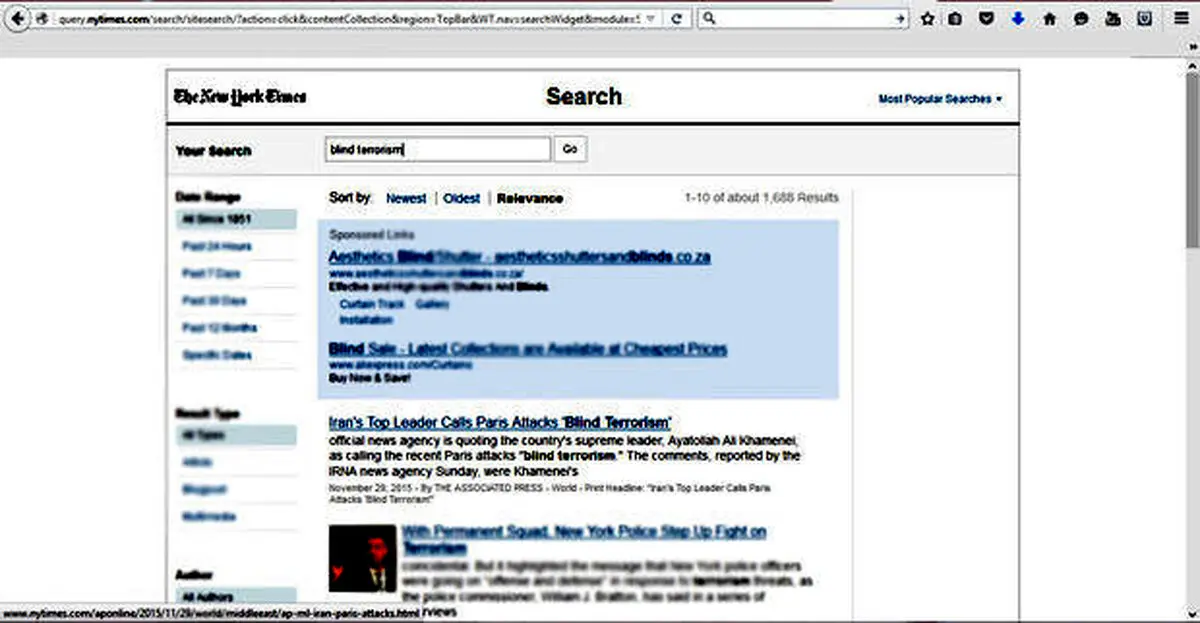Screen dimensions: 1200x623
Task: Click The New York Times logo
Action: click(x=240, y=97)
